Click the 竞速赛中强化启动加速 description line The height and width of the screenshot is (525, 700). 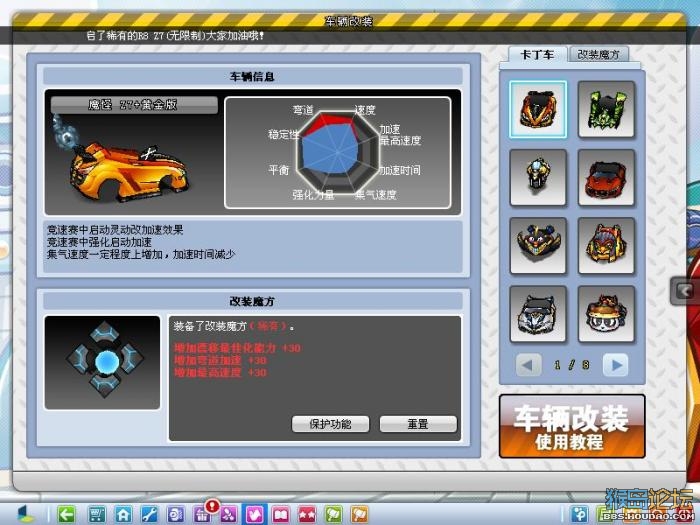99,242
